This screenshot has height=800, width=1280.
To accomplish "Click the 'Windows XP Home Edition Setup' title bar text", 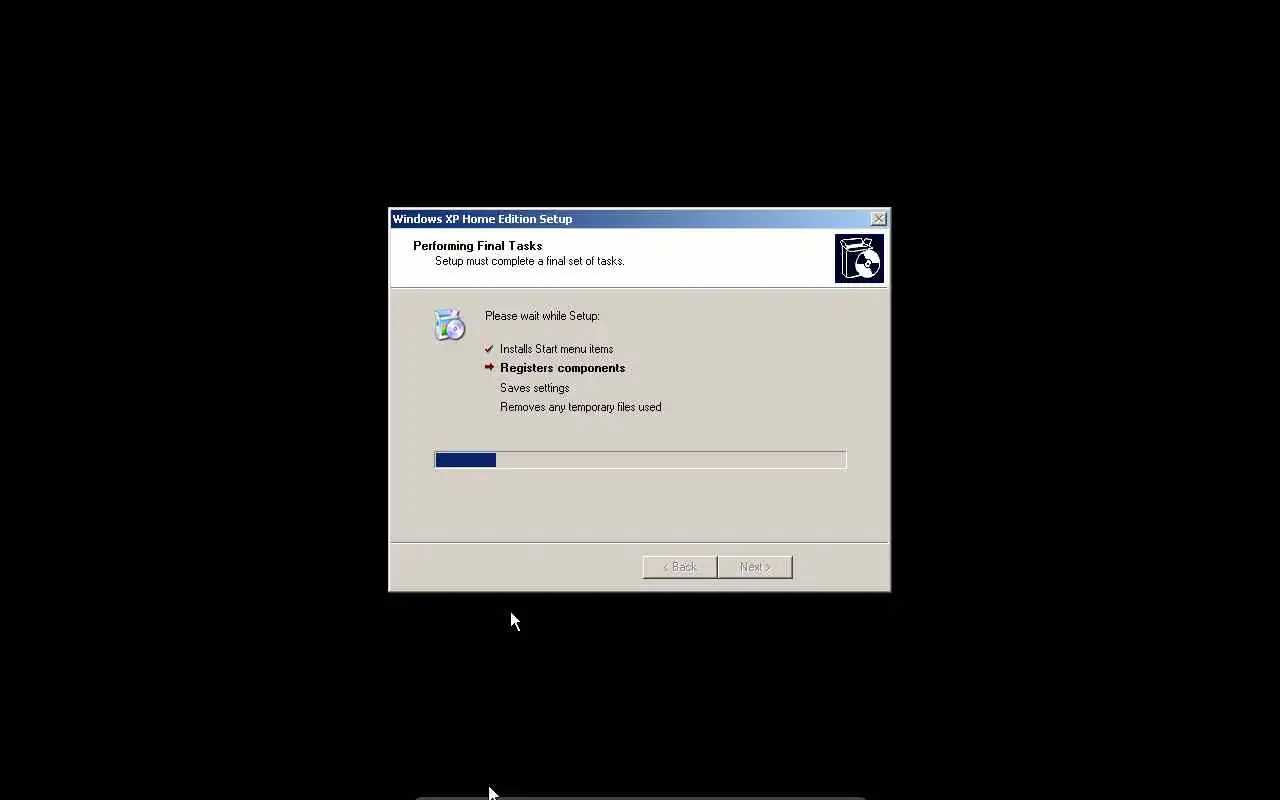I will [x=482, y=219].
